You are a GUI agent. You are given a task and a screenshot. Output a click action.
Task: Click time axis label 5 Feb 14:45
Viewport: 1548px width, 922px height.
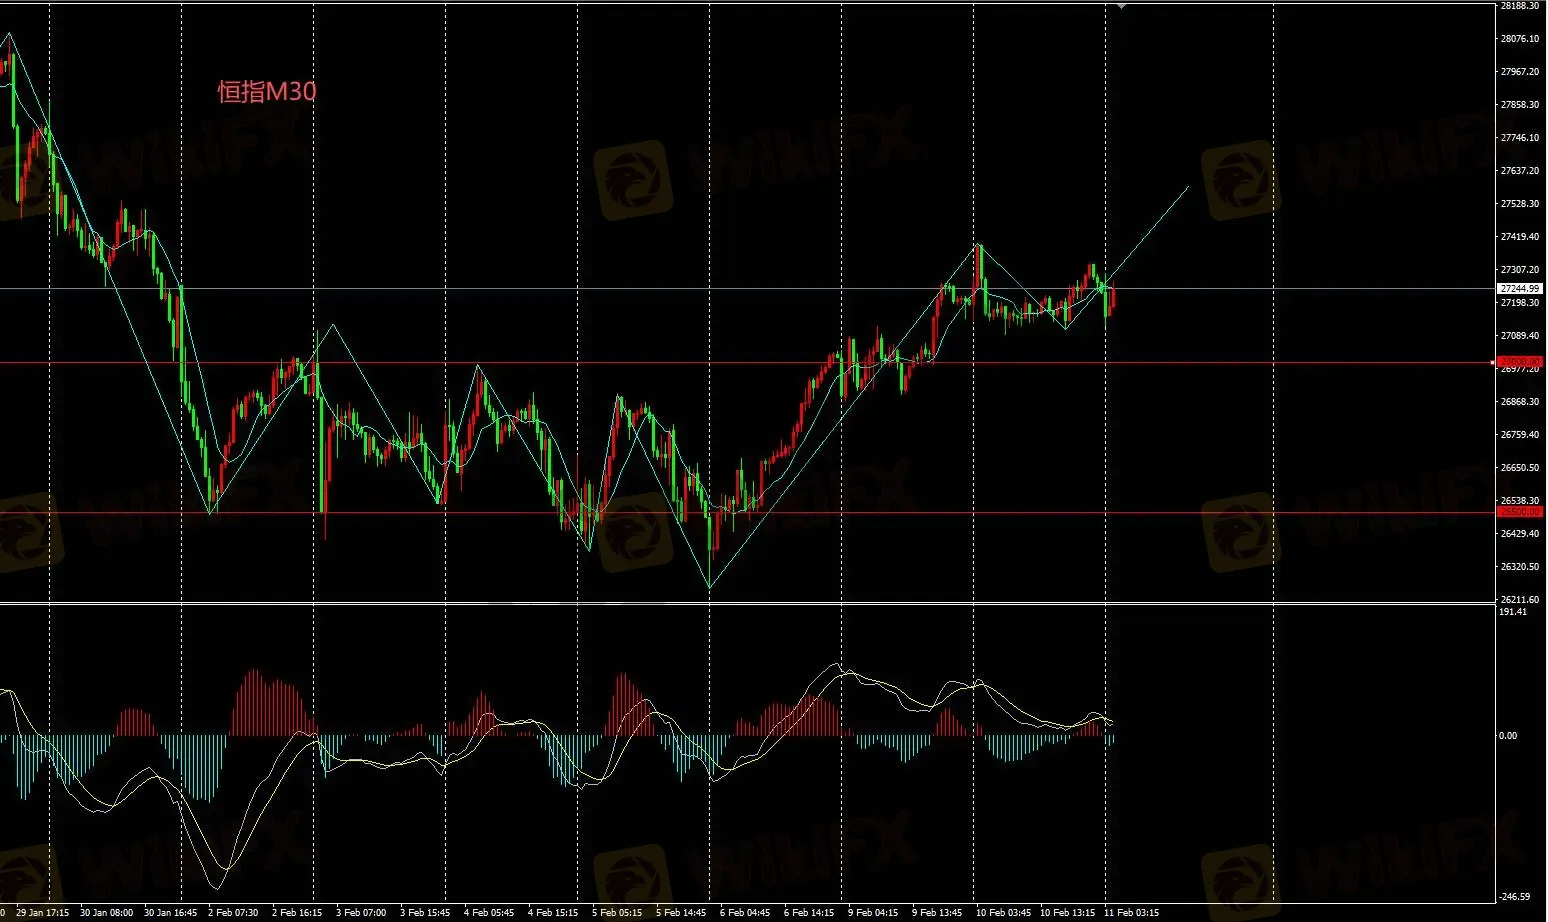681,913
